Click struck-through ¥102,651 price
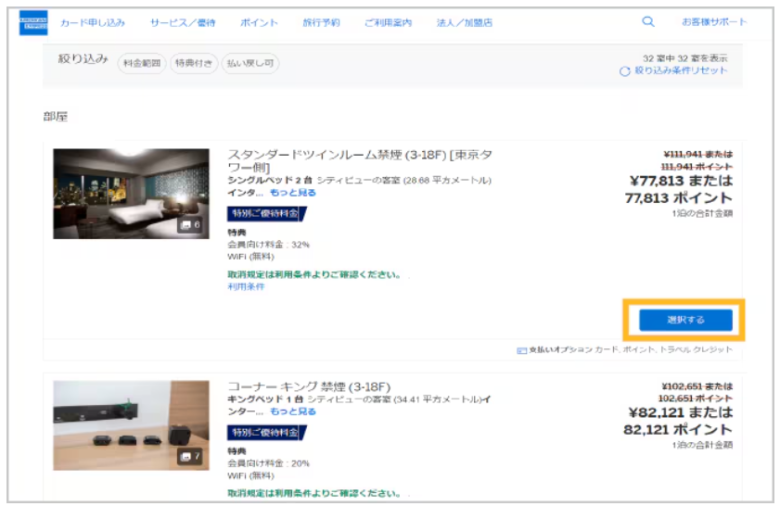The image size is (780, 506). (x=697, y=386)
